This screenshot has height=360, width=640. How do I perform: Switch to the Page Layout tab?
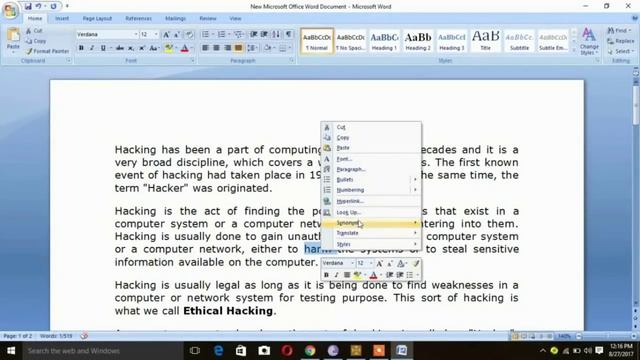97,18
